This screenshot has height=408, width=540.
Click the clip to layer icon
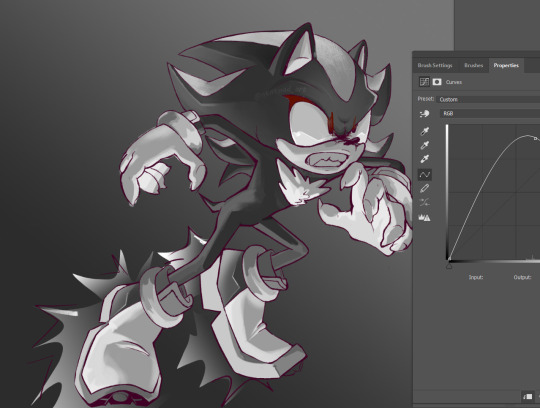[528, 396]
